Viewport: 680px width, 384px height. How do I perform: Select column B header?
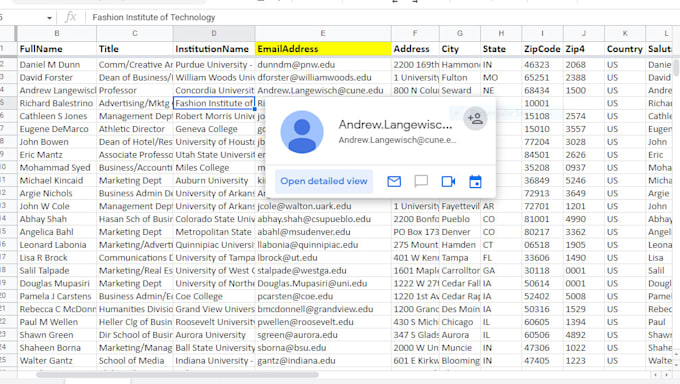click(x=57, y=33)
